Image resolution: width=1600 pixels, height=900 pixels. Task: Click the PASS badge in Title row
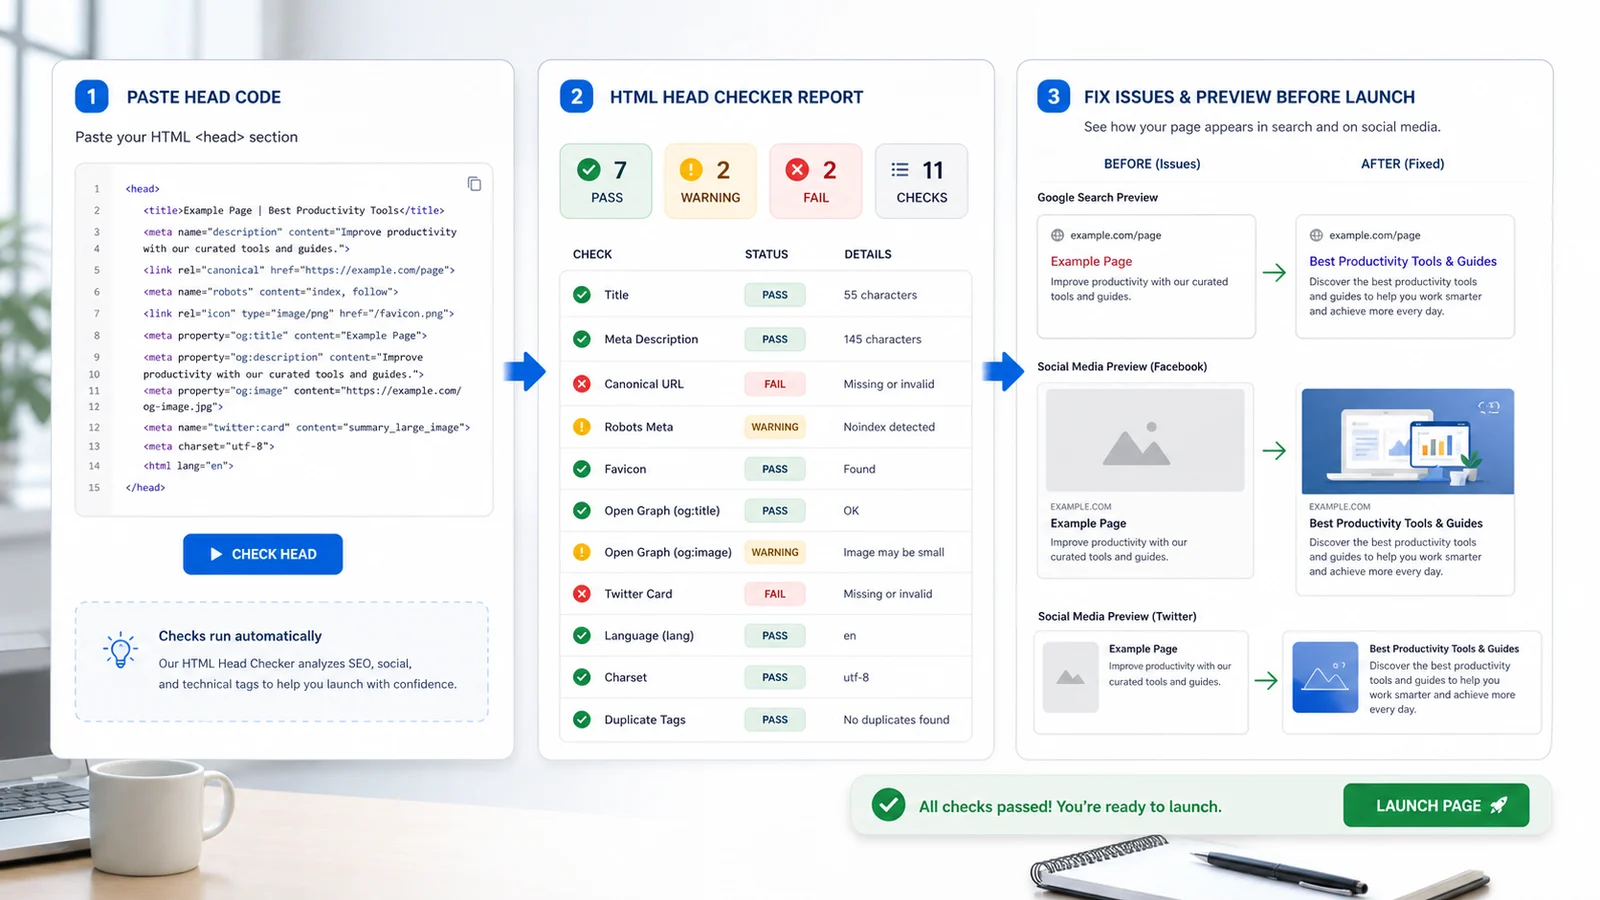(775, 295)
